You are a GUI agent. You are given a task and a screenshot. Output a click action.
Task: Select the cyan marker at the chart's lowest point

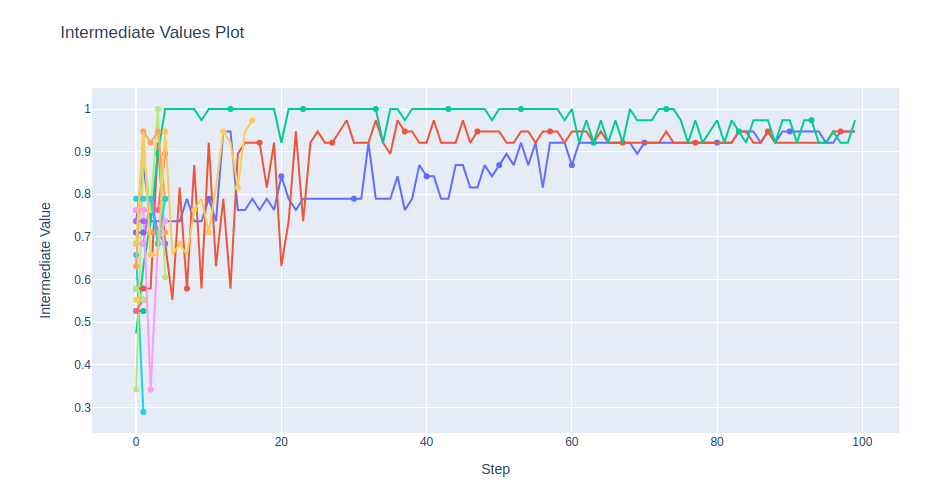coord(143,412)
